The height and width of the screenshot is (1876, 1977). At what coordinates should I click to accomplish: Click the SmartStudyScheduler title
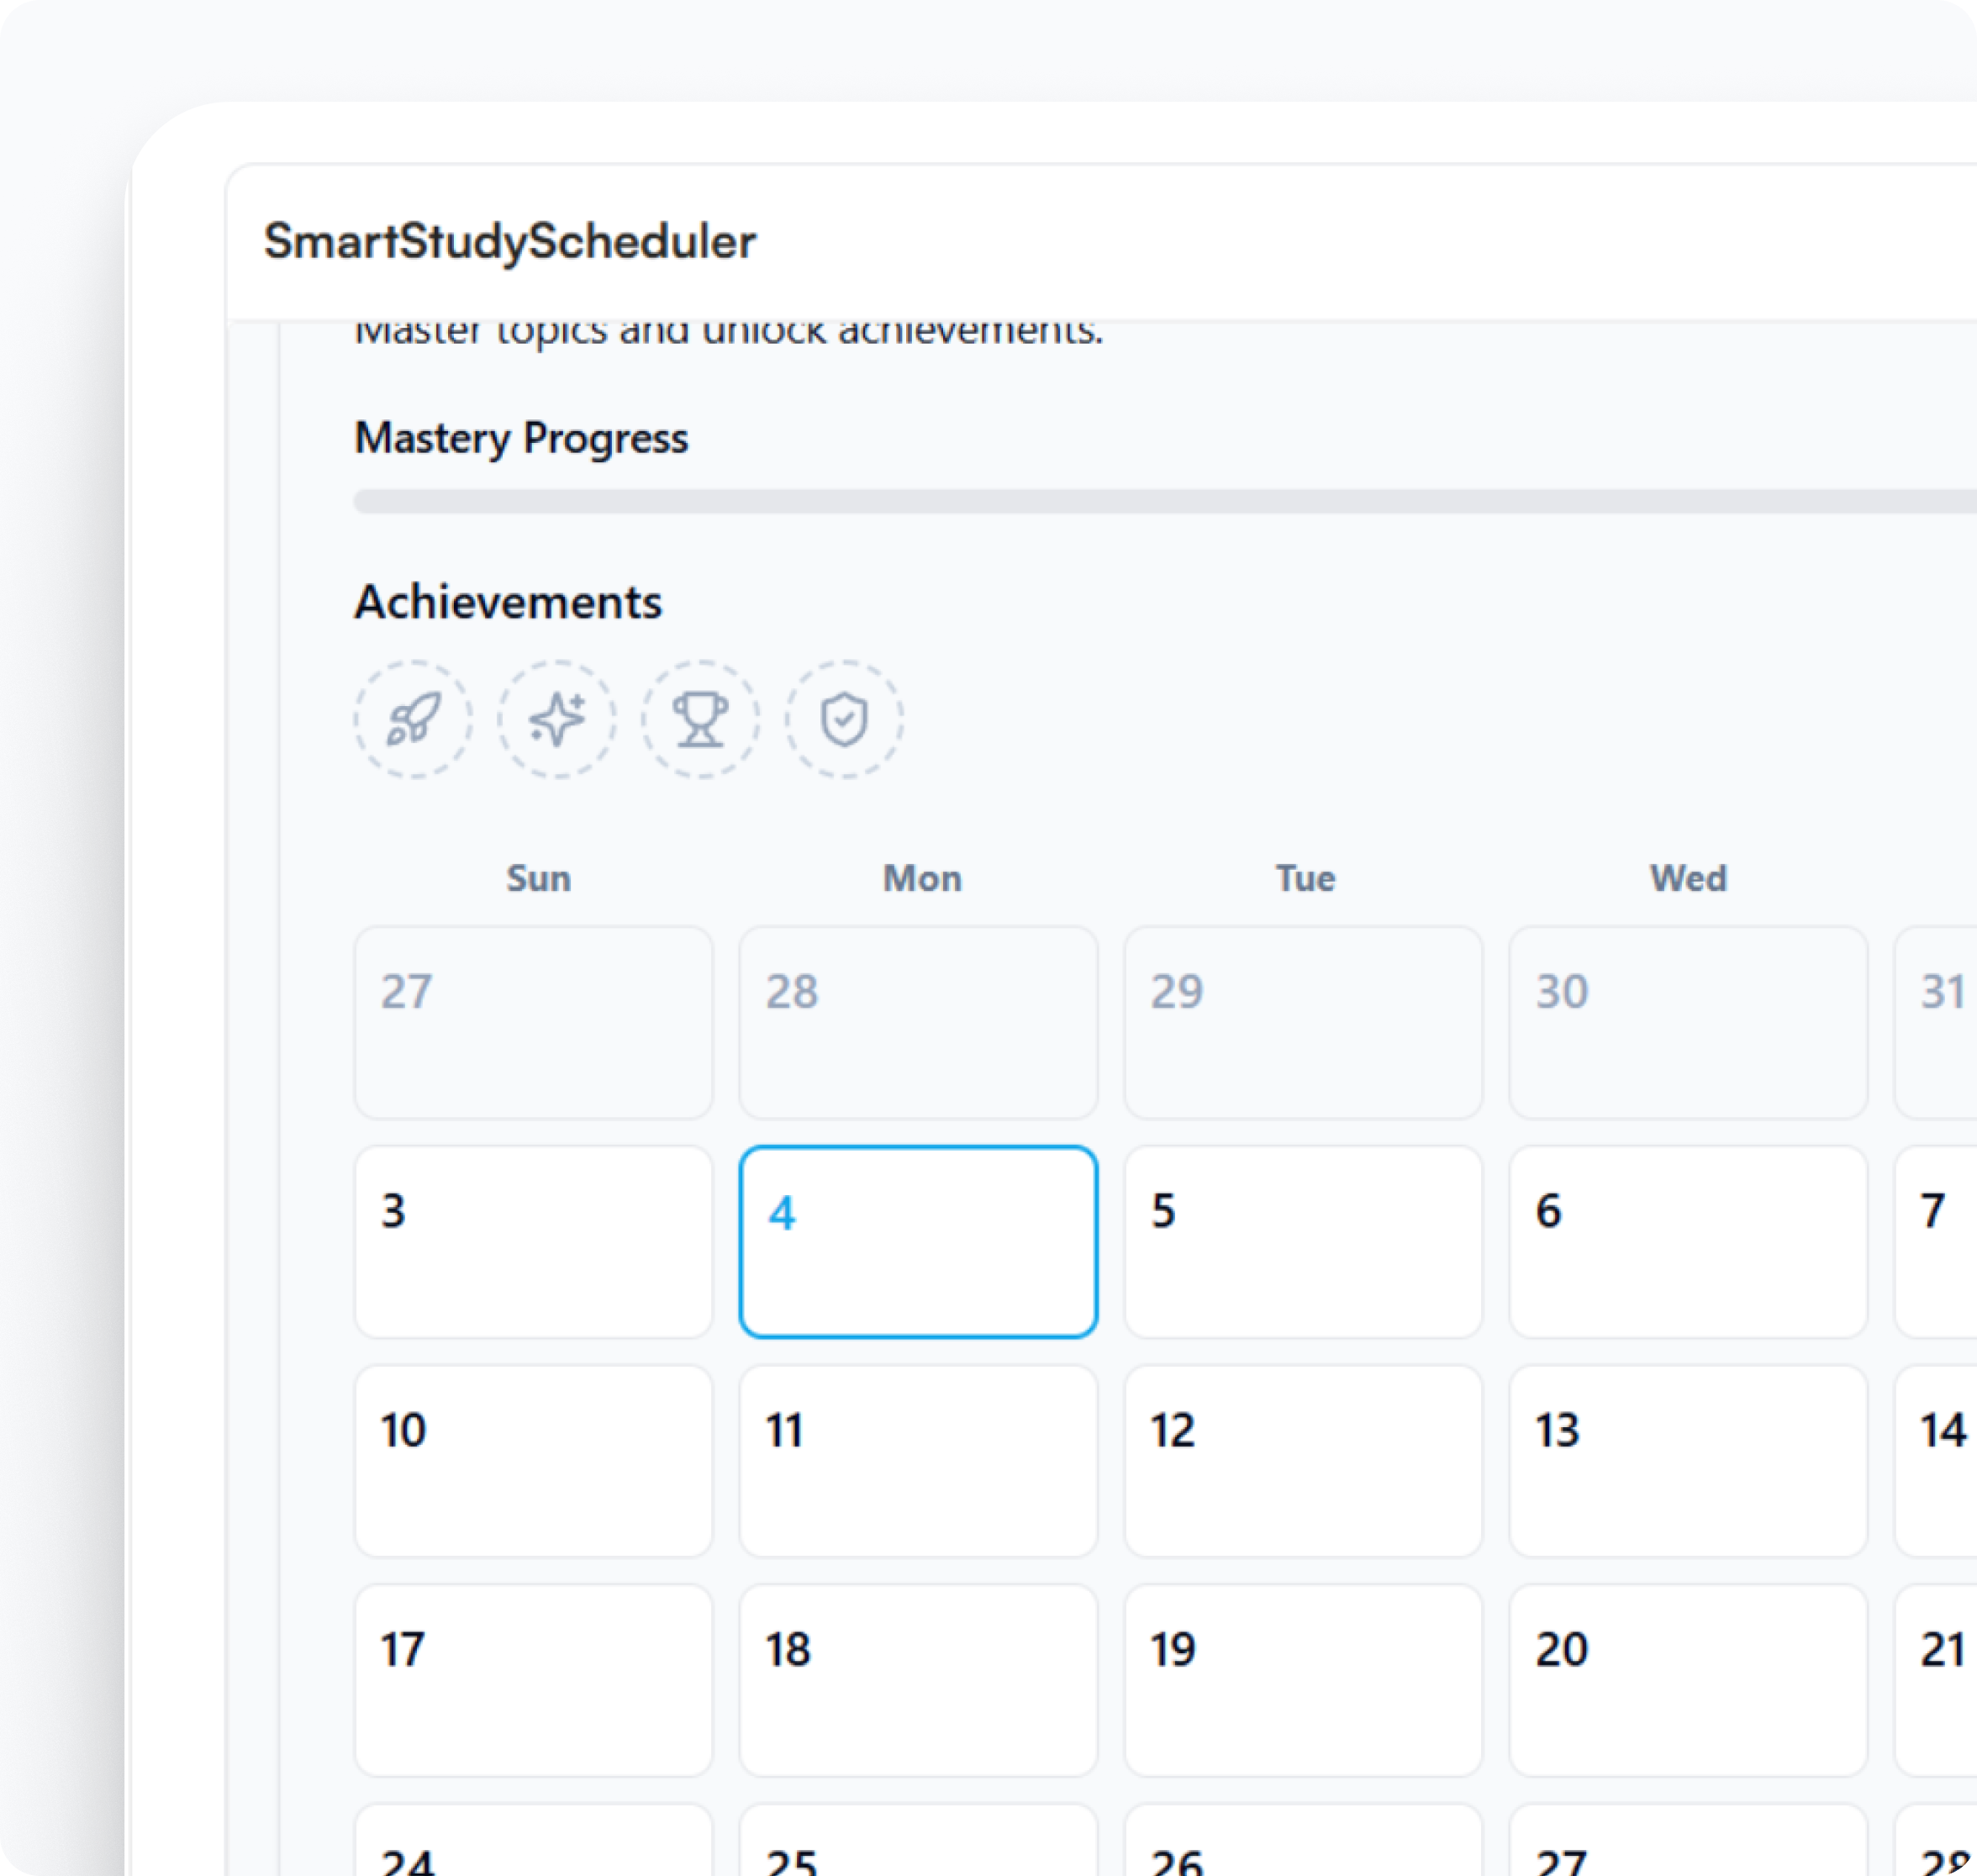click(510, 241)
